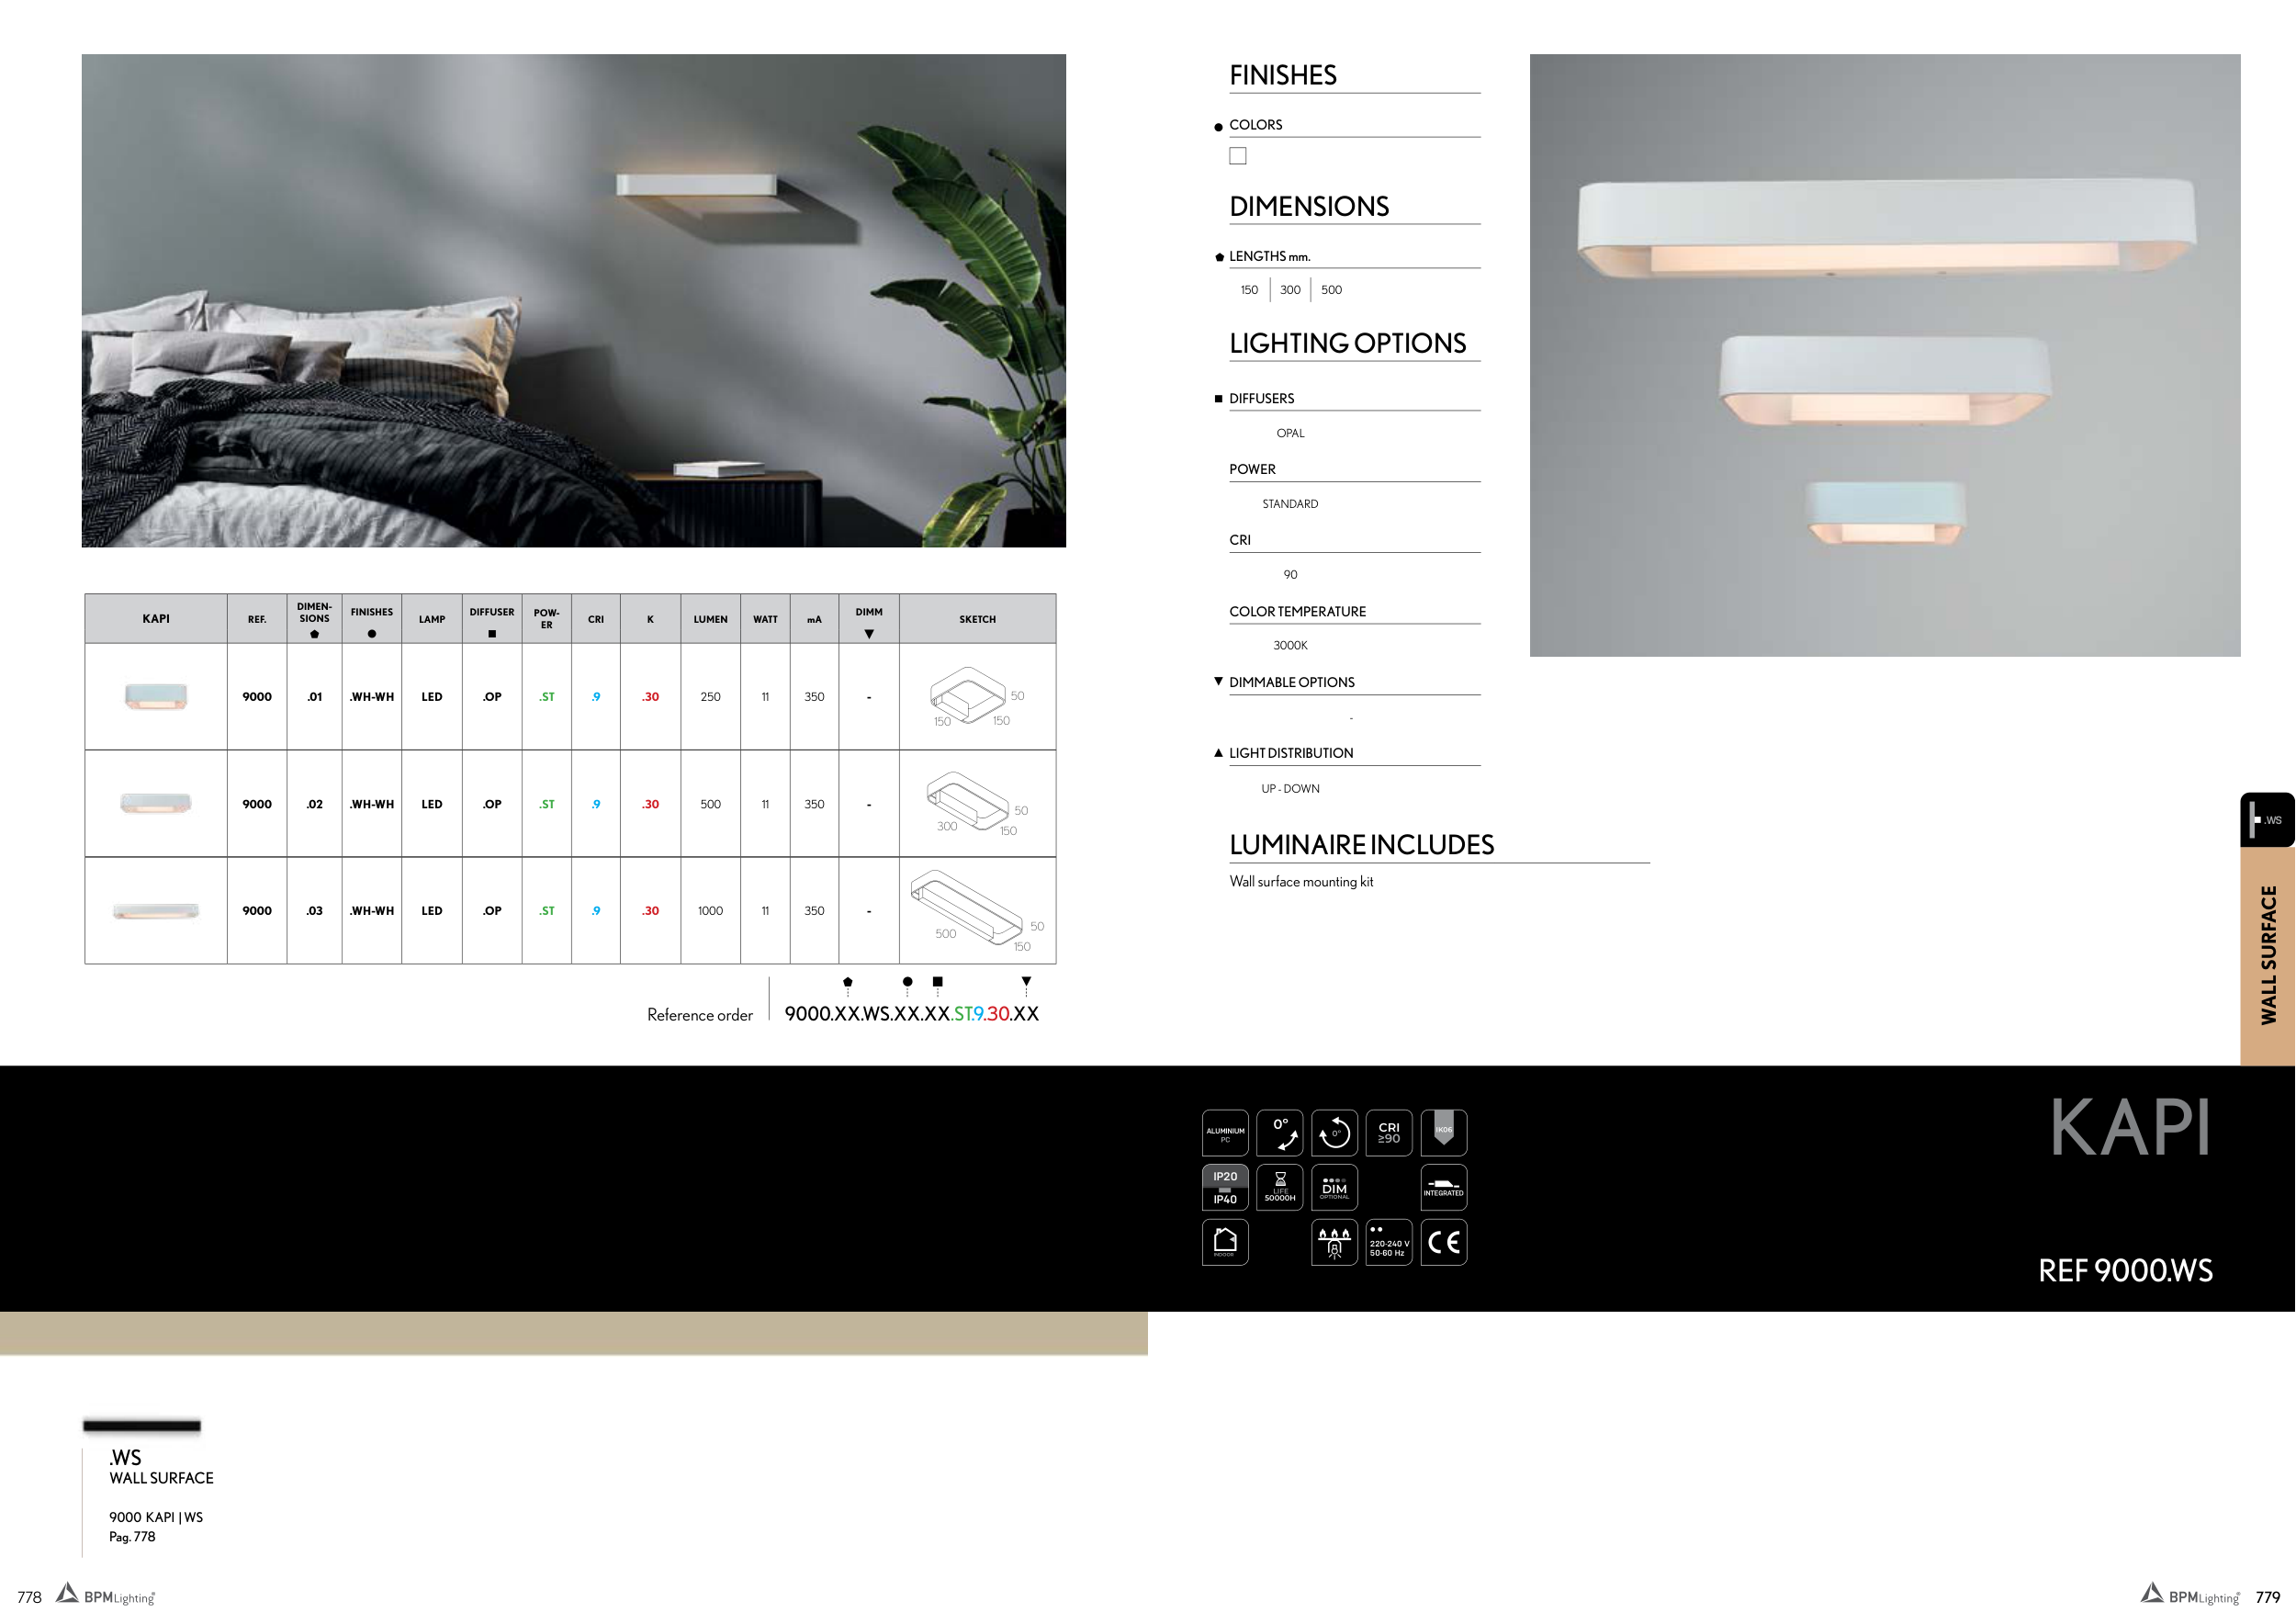Screen dimensions: 2296x1624
Task: Click the Light Distribution up triangle
Action: tap(1218, 753)
